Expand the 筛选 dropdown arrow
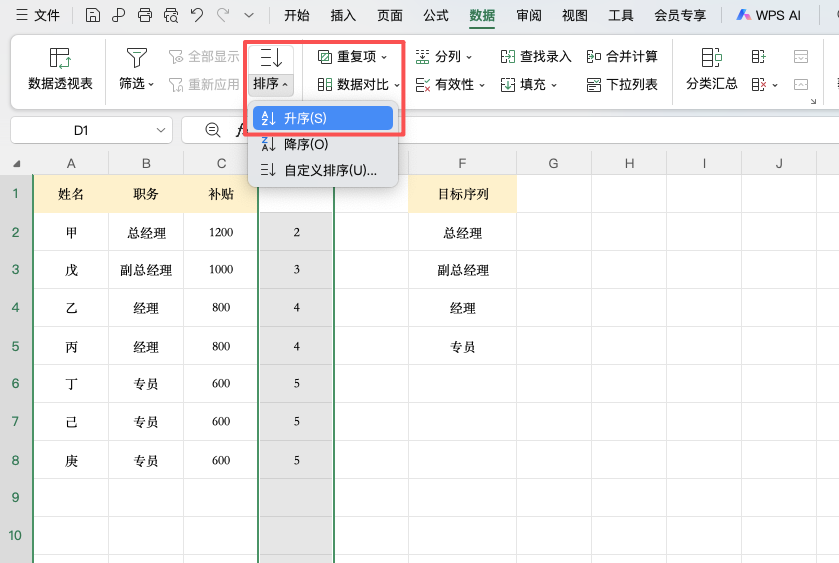 [151, 85]
